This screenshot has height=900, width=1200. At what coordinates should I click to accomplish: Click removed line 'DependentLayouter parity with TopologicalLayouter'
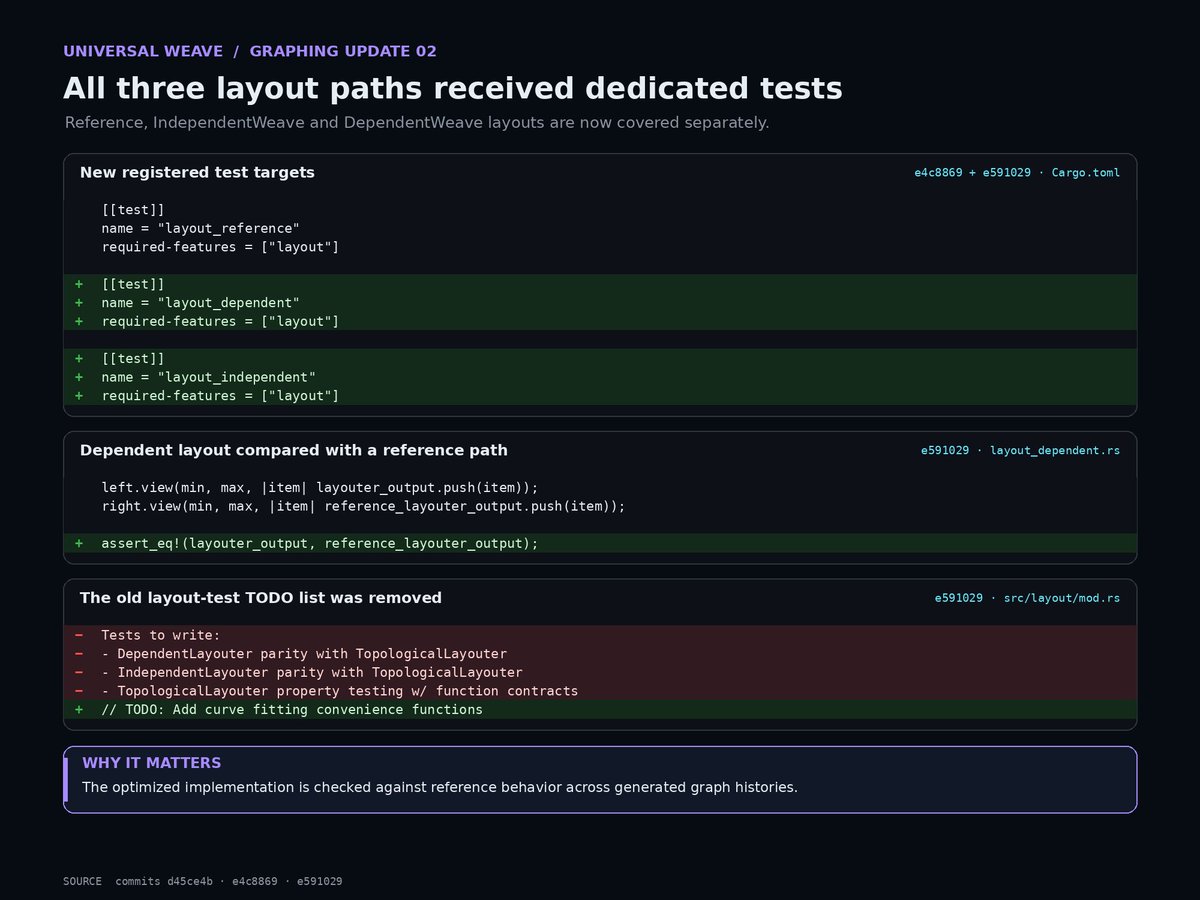[x=600, y=654]
